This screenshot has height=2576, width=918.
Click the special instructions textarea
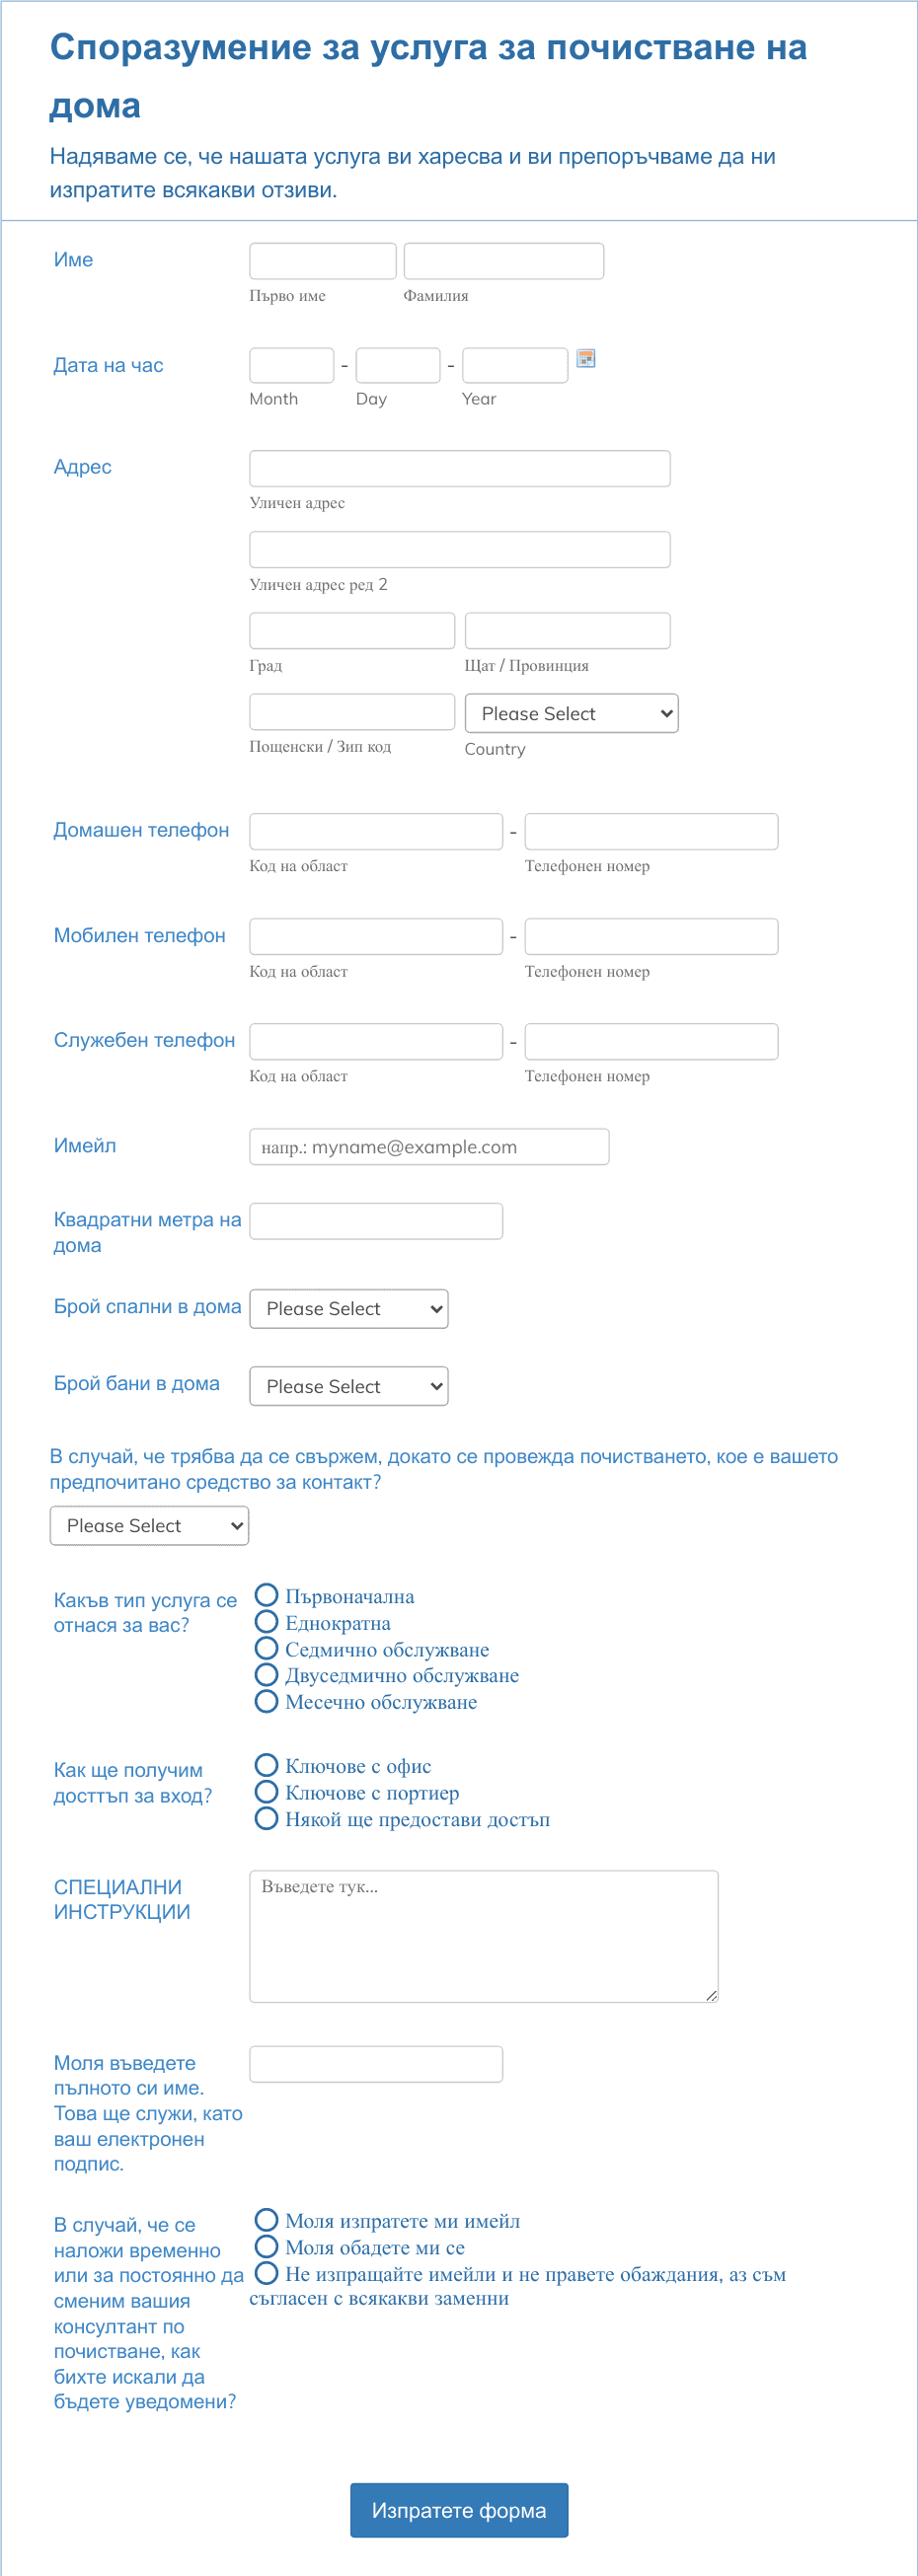(484, 1936)
